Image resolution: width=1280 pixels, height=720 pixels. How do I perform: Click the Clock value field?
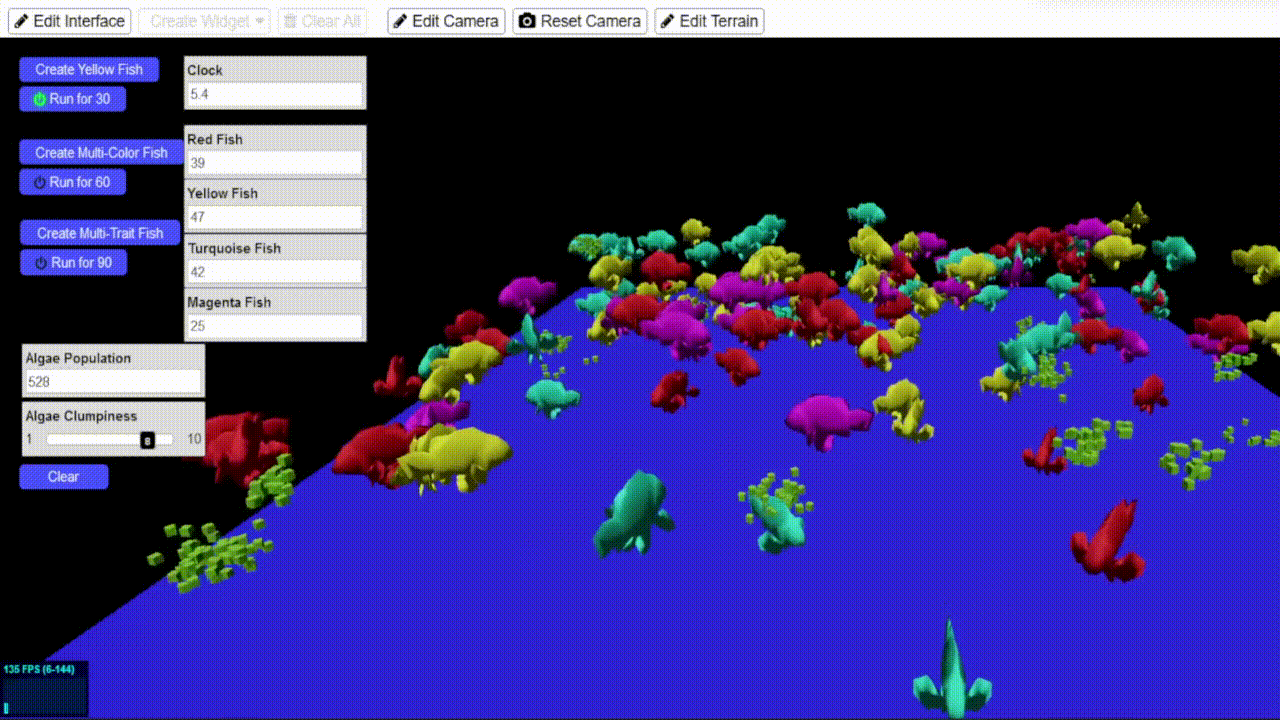click(x=274, y=94)
